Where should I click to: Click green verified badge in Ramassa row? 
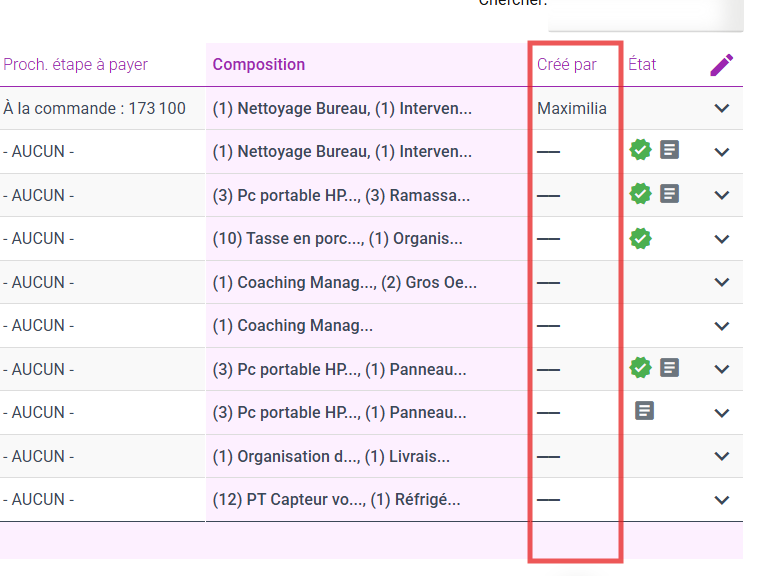tap(640, 194)
